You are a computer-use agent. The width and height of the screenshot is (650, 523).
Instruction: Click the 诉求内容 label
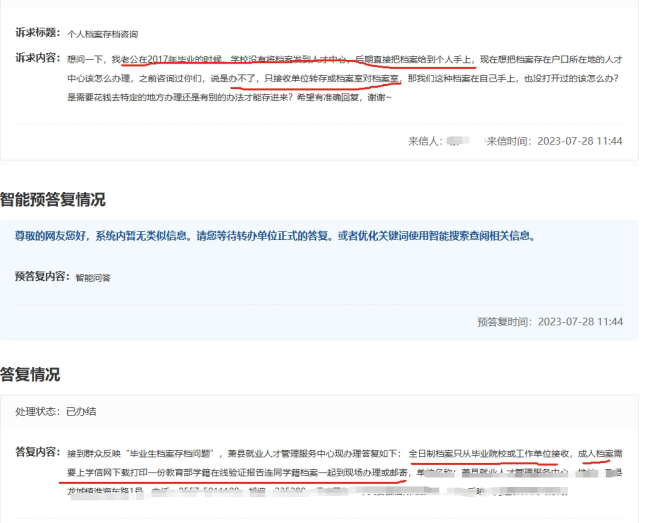pos(38,58)
